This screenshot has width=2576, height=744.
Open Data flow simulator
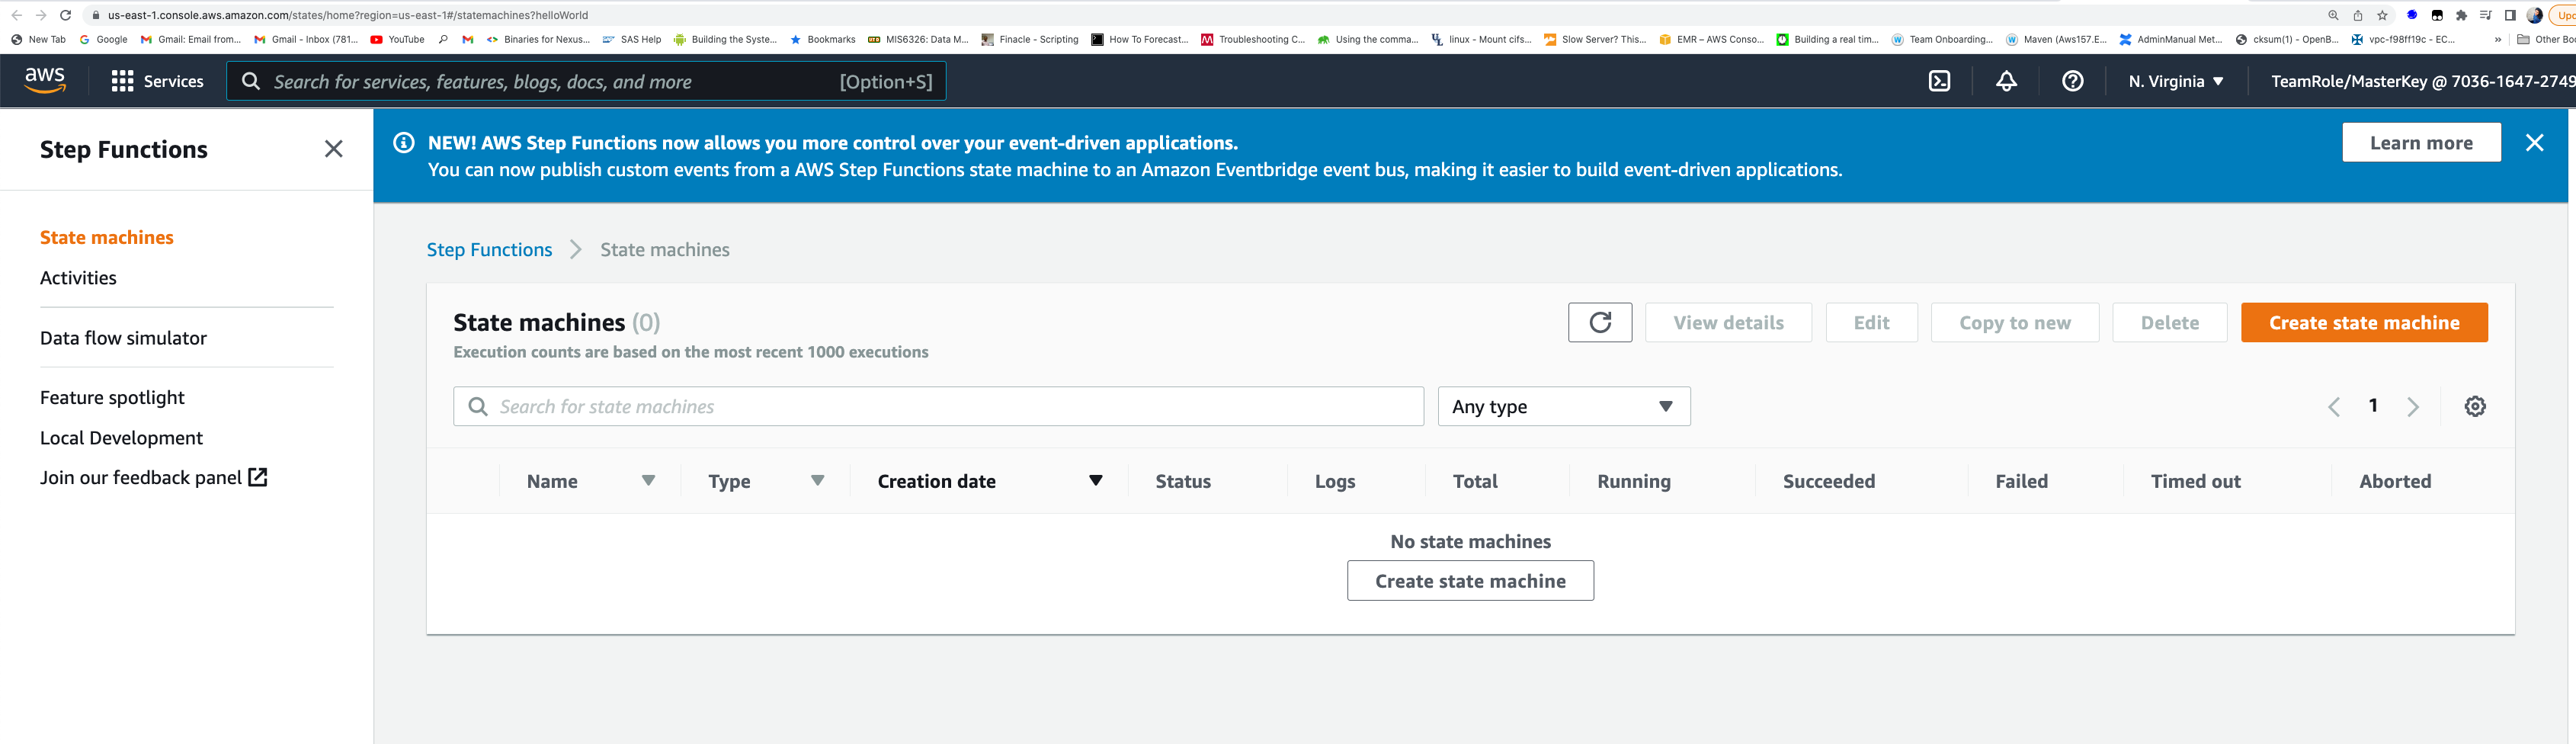coord(123,338)
